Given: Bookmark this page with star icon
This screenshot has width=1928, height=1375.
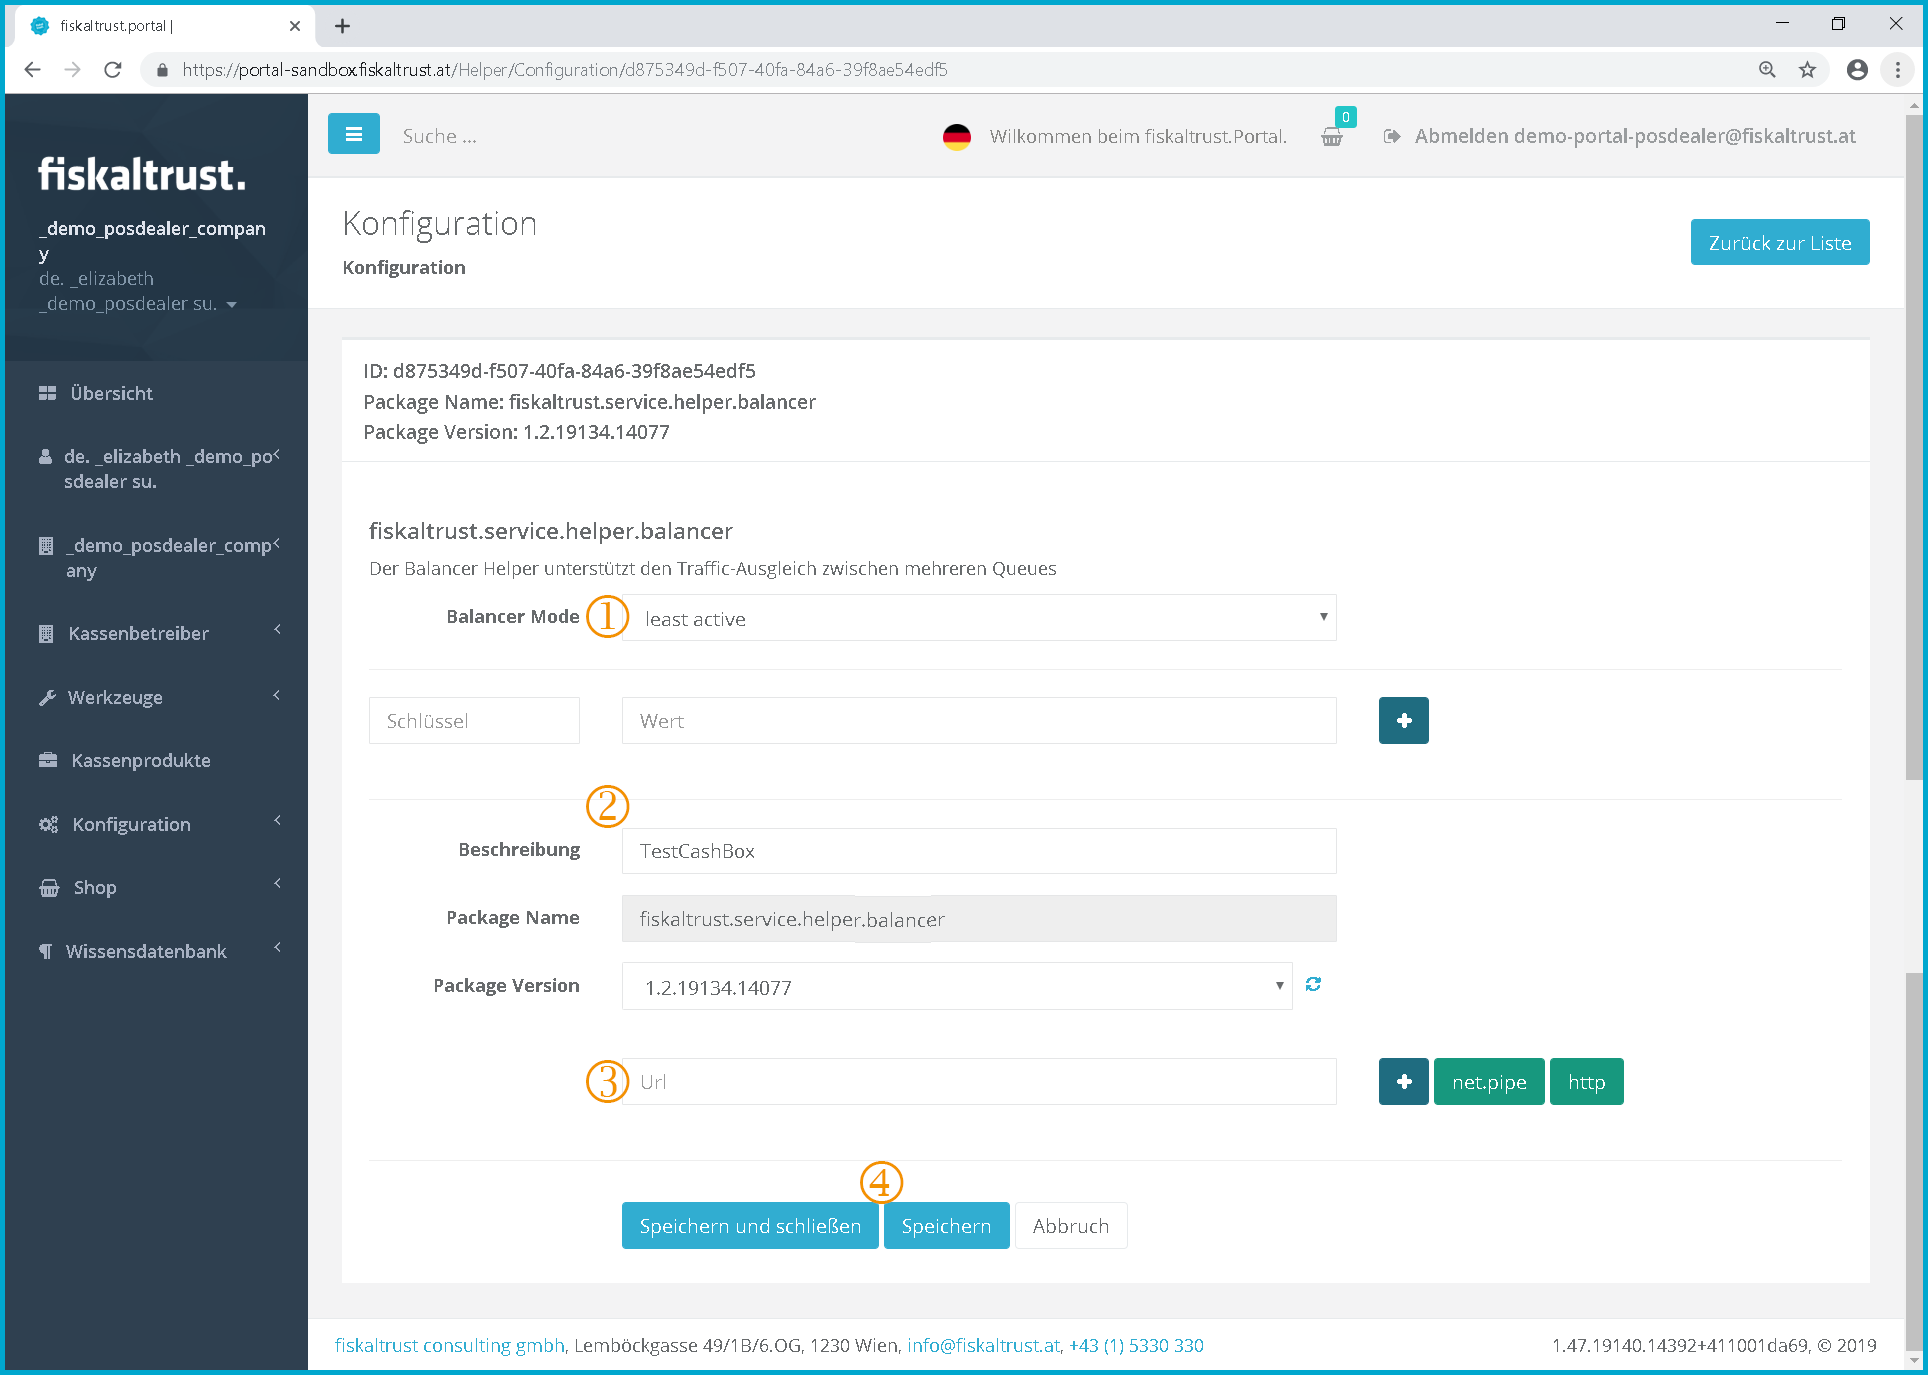Looking at the screenshot, I should pyautogui.click(x=1807, y=69).
